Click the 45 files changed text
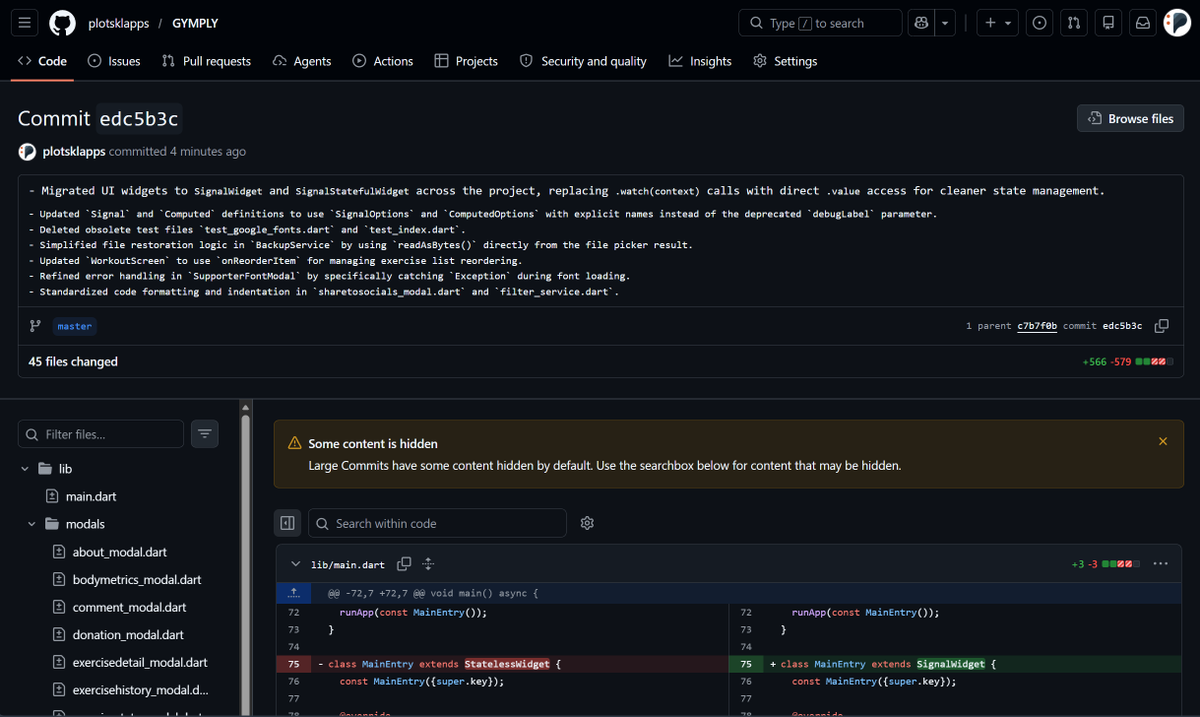 73,362
